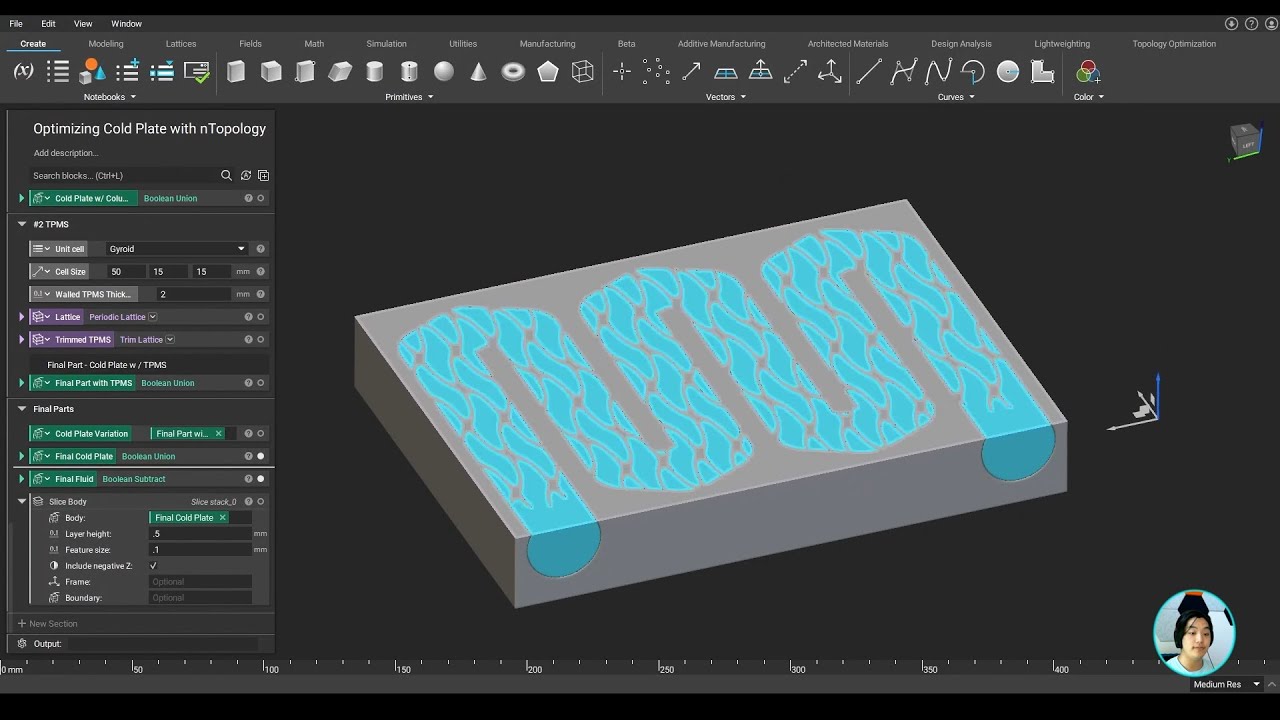Open the help question mark icon top right
This screenshot has width=1280, height=720.
1251,23
